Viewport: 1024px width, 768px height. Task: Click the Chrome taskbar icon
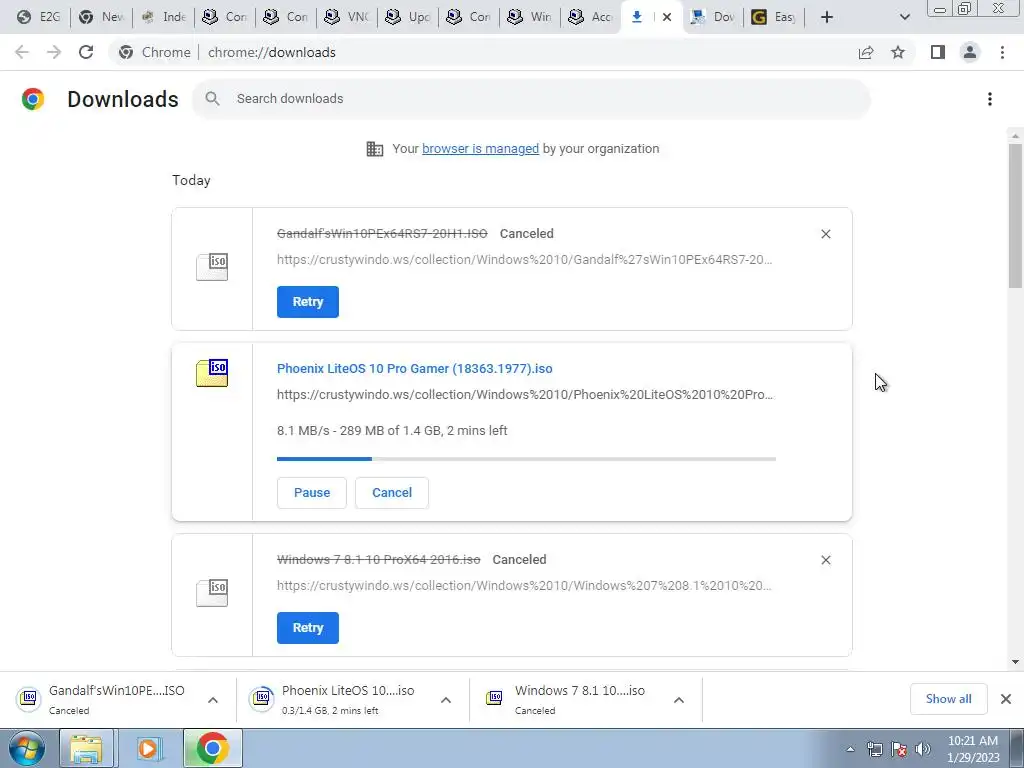pyautogui.click(x=212, y=748)
